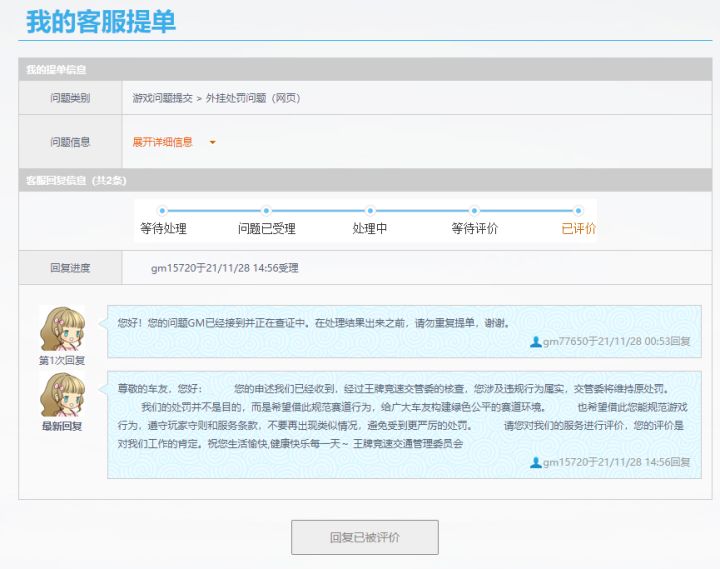This screenshot has width=720, height=569.
Task: Click the 回复已被评价 button
Action: point(365,537)
